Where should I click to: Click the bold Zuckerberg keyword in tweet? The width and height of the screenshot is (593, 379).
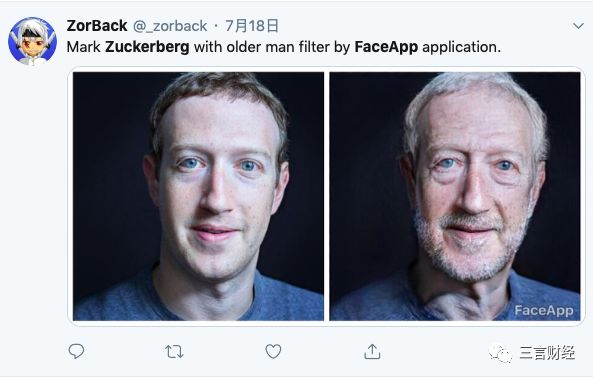pyautogui.click(x=147, y=47)
